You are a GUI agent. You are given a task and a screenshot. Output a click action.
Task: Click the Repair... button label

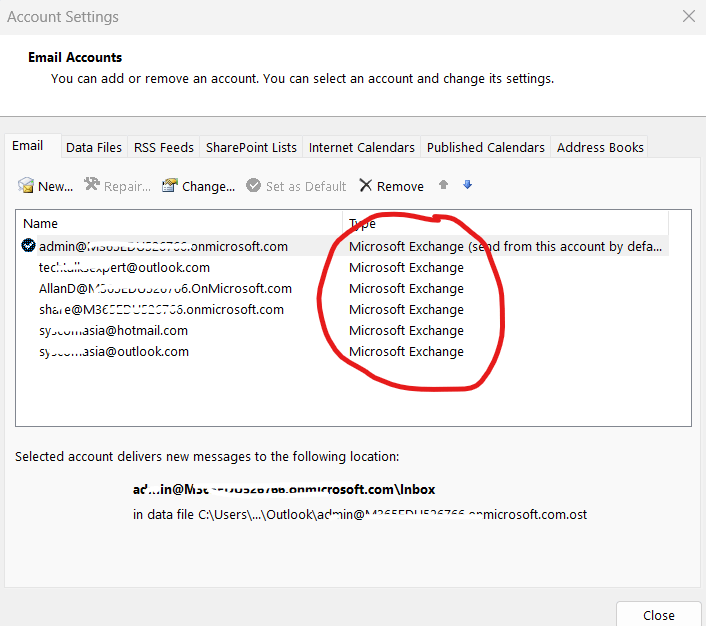[x=127, y=186]
